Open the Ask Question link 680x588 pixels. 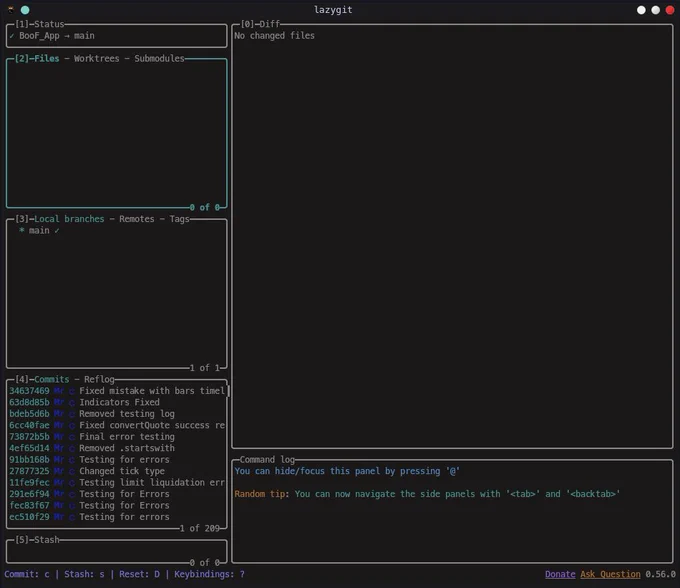(610, 575)
